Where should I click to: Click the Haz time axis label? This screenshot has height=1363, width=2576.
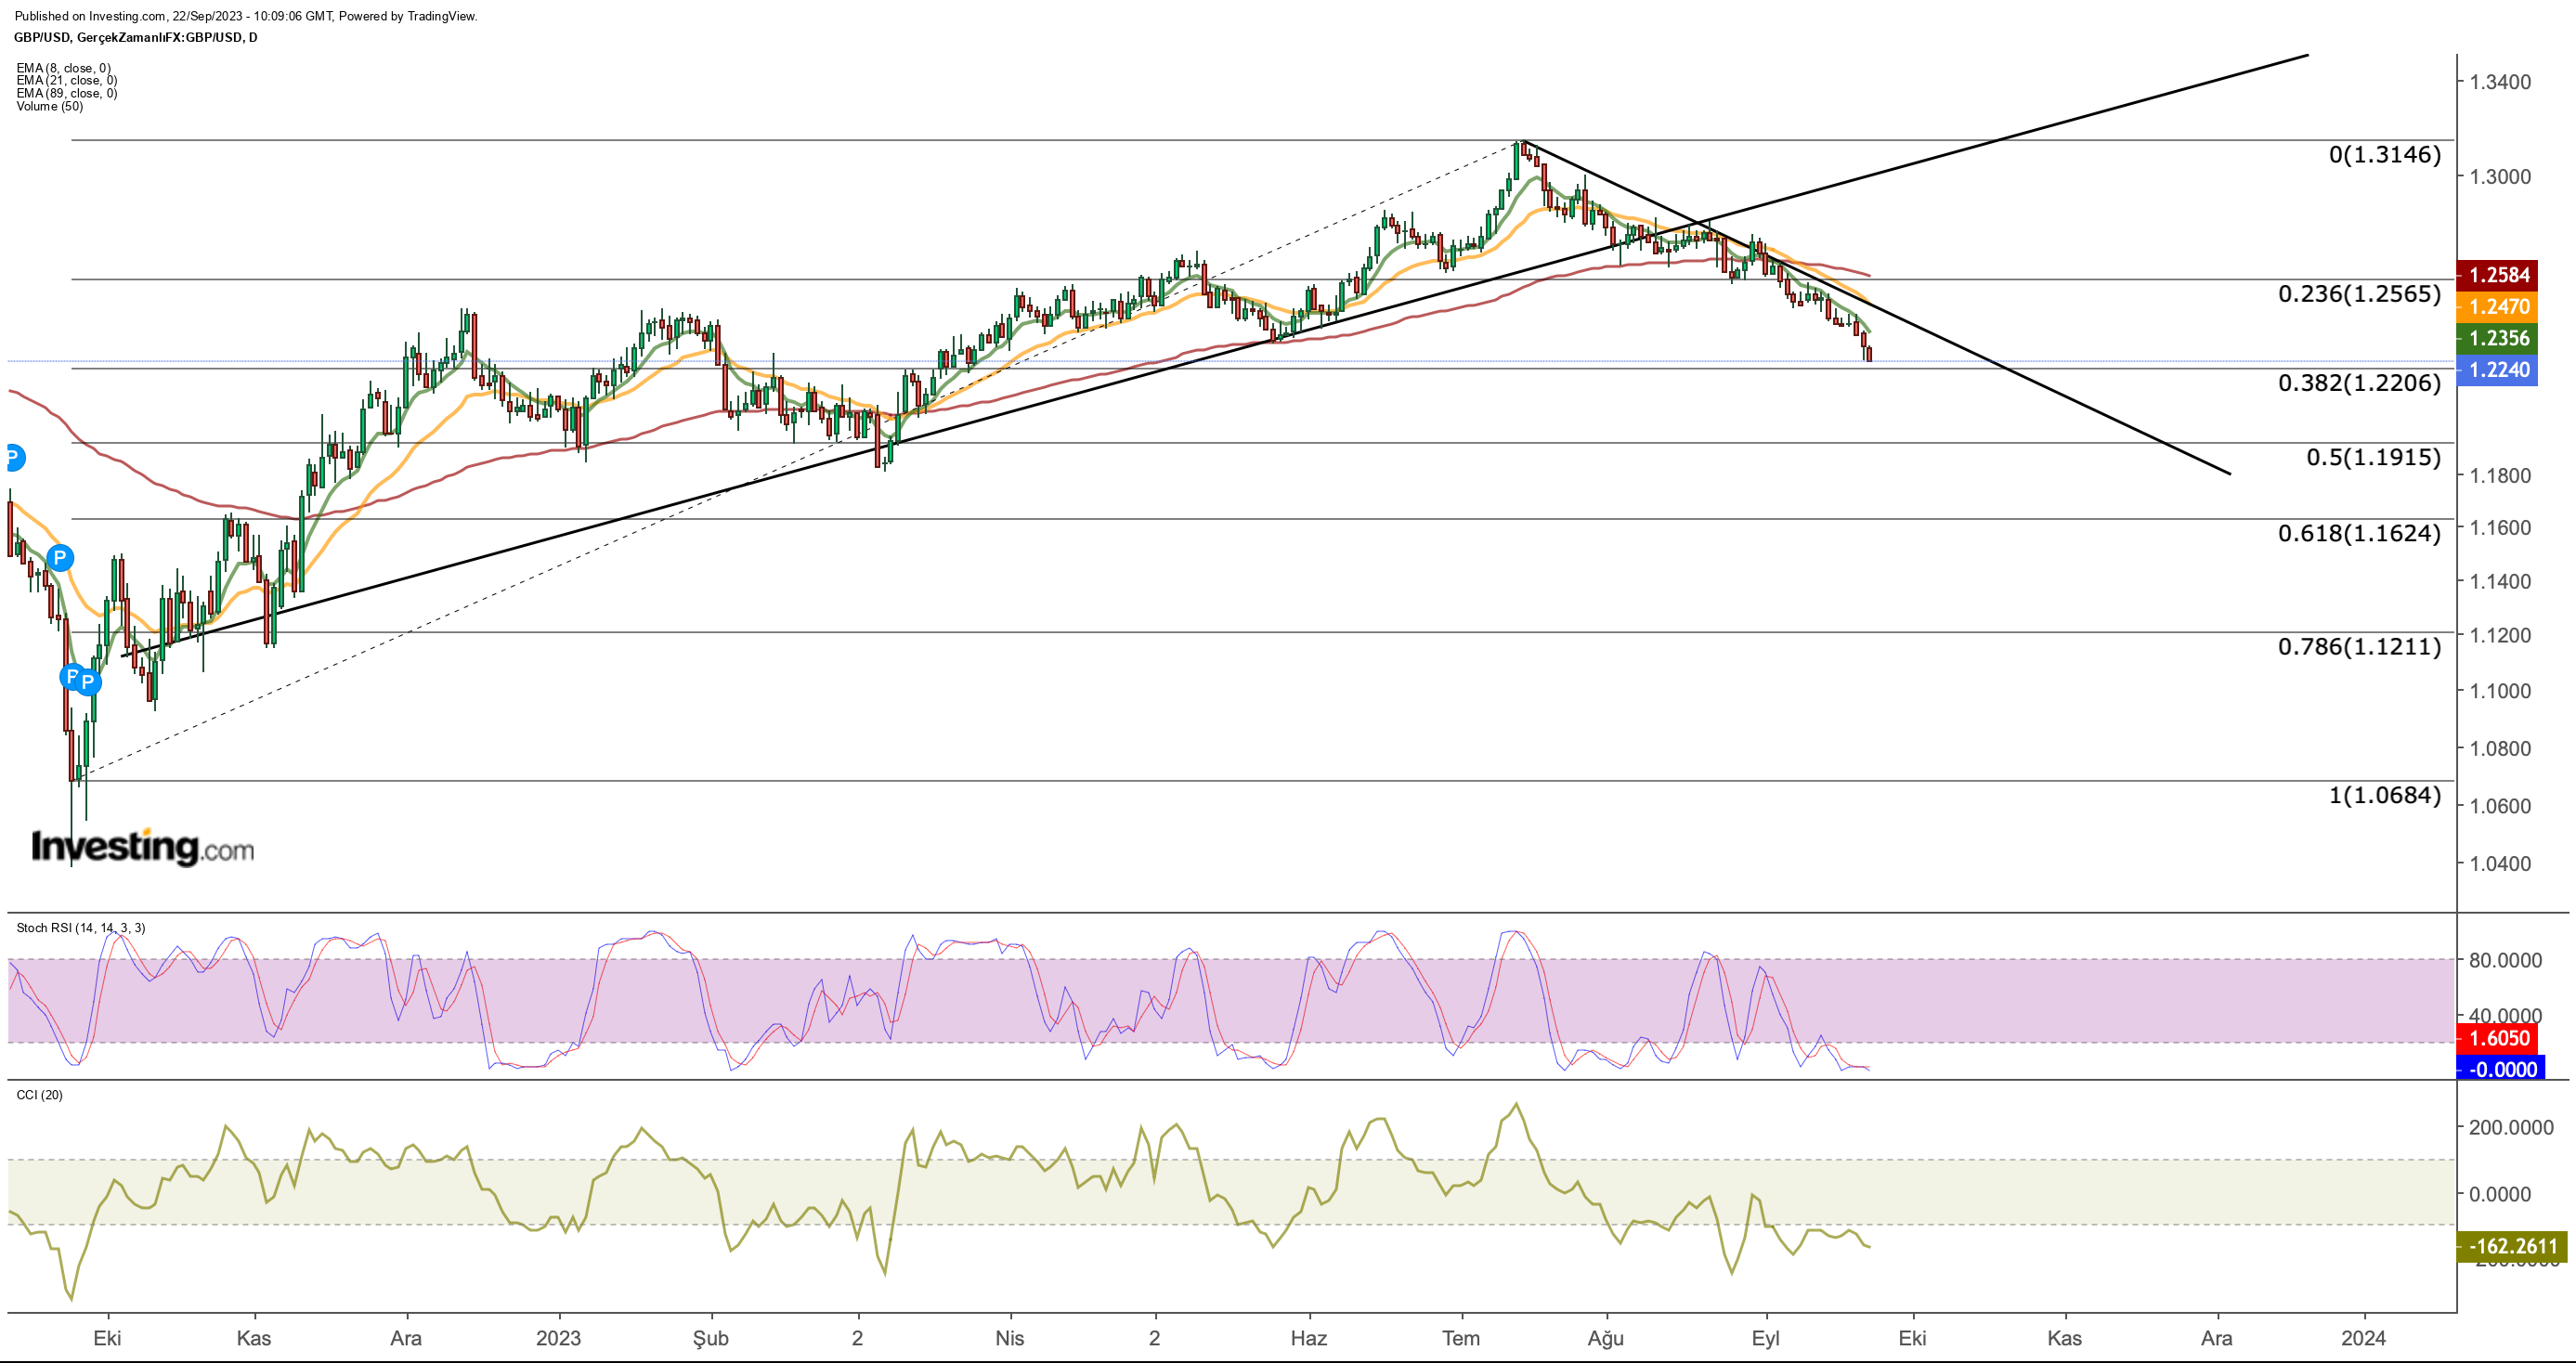1309,1339
